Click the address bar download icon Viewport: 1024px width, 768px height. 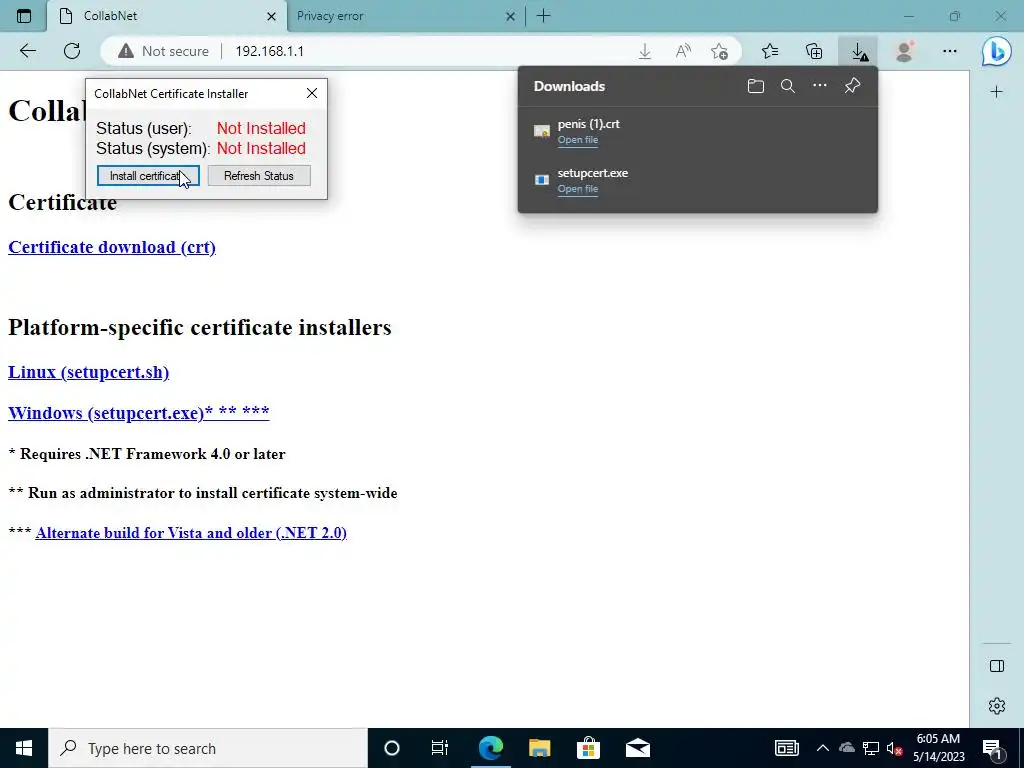645,51
